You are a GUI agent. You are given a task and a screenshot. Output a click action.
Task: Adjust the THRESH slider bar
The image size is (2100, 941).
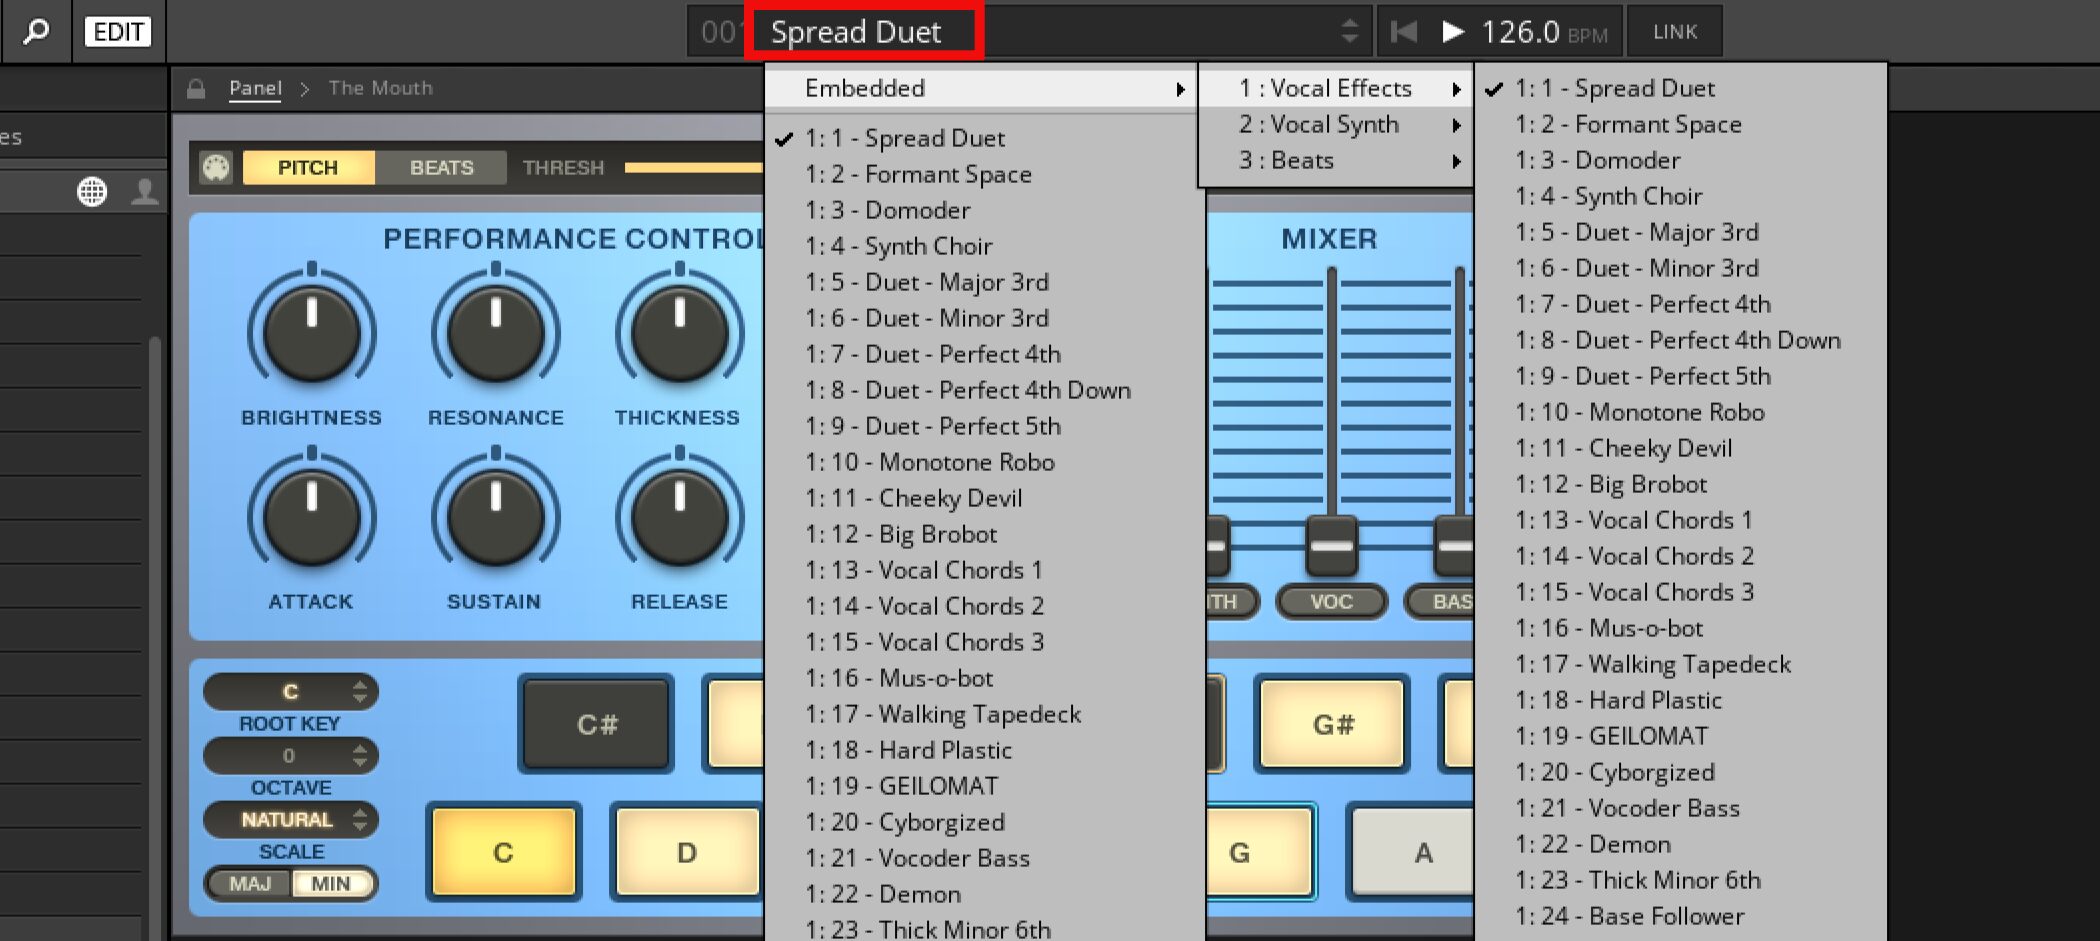(x=694, y=167)
